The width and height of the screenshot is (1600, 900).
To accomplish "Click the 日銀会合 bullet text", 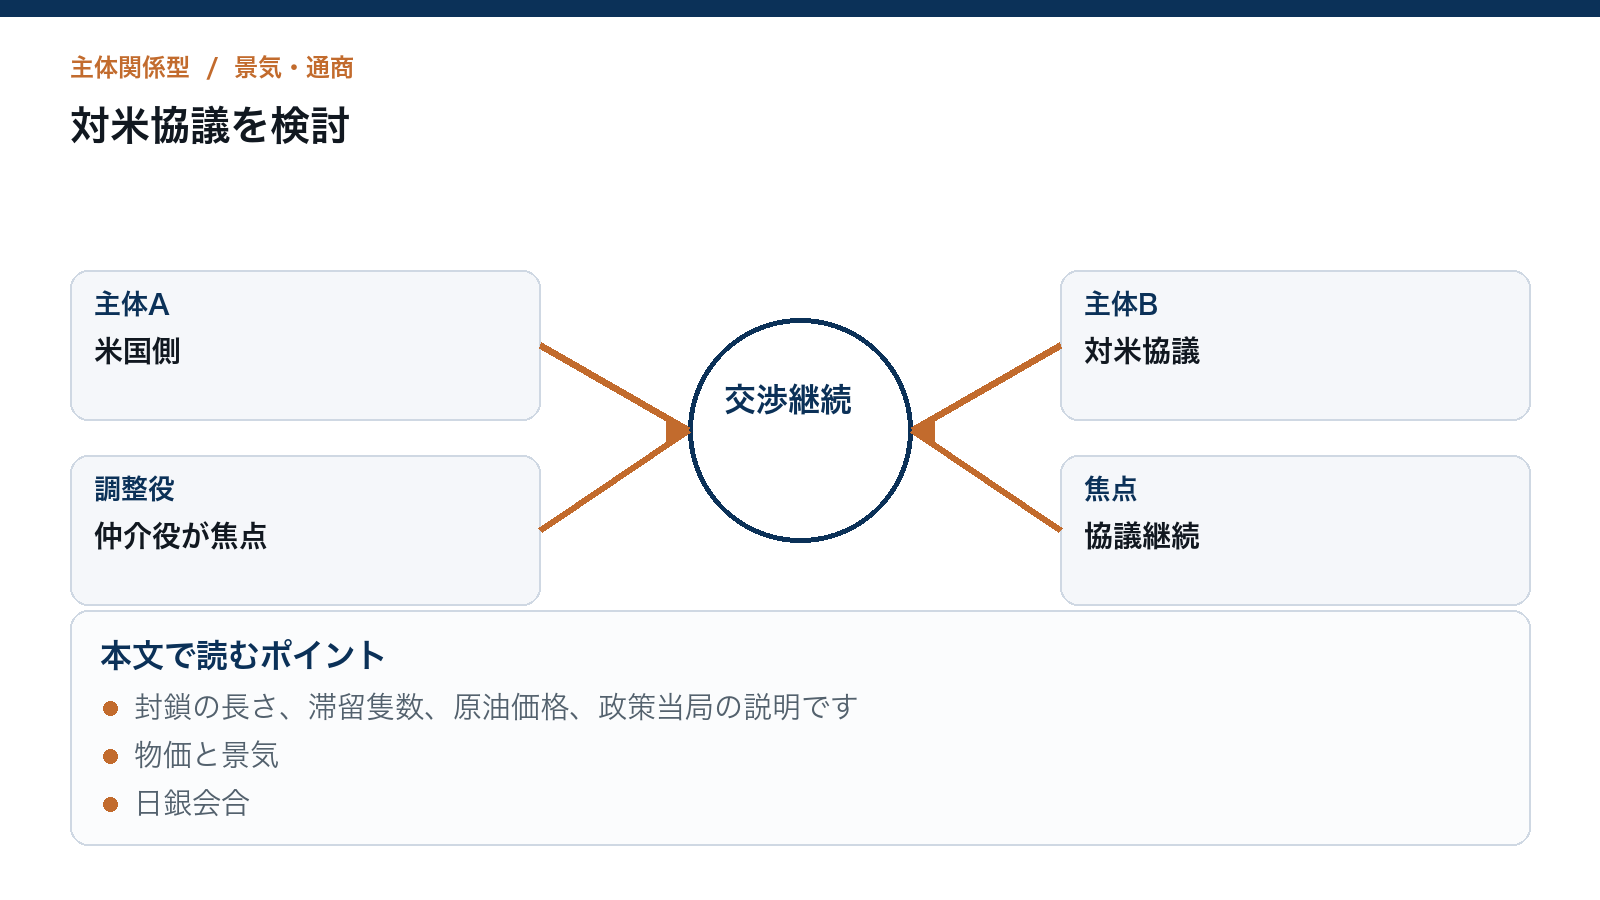I will [x=192, y=804].
